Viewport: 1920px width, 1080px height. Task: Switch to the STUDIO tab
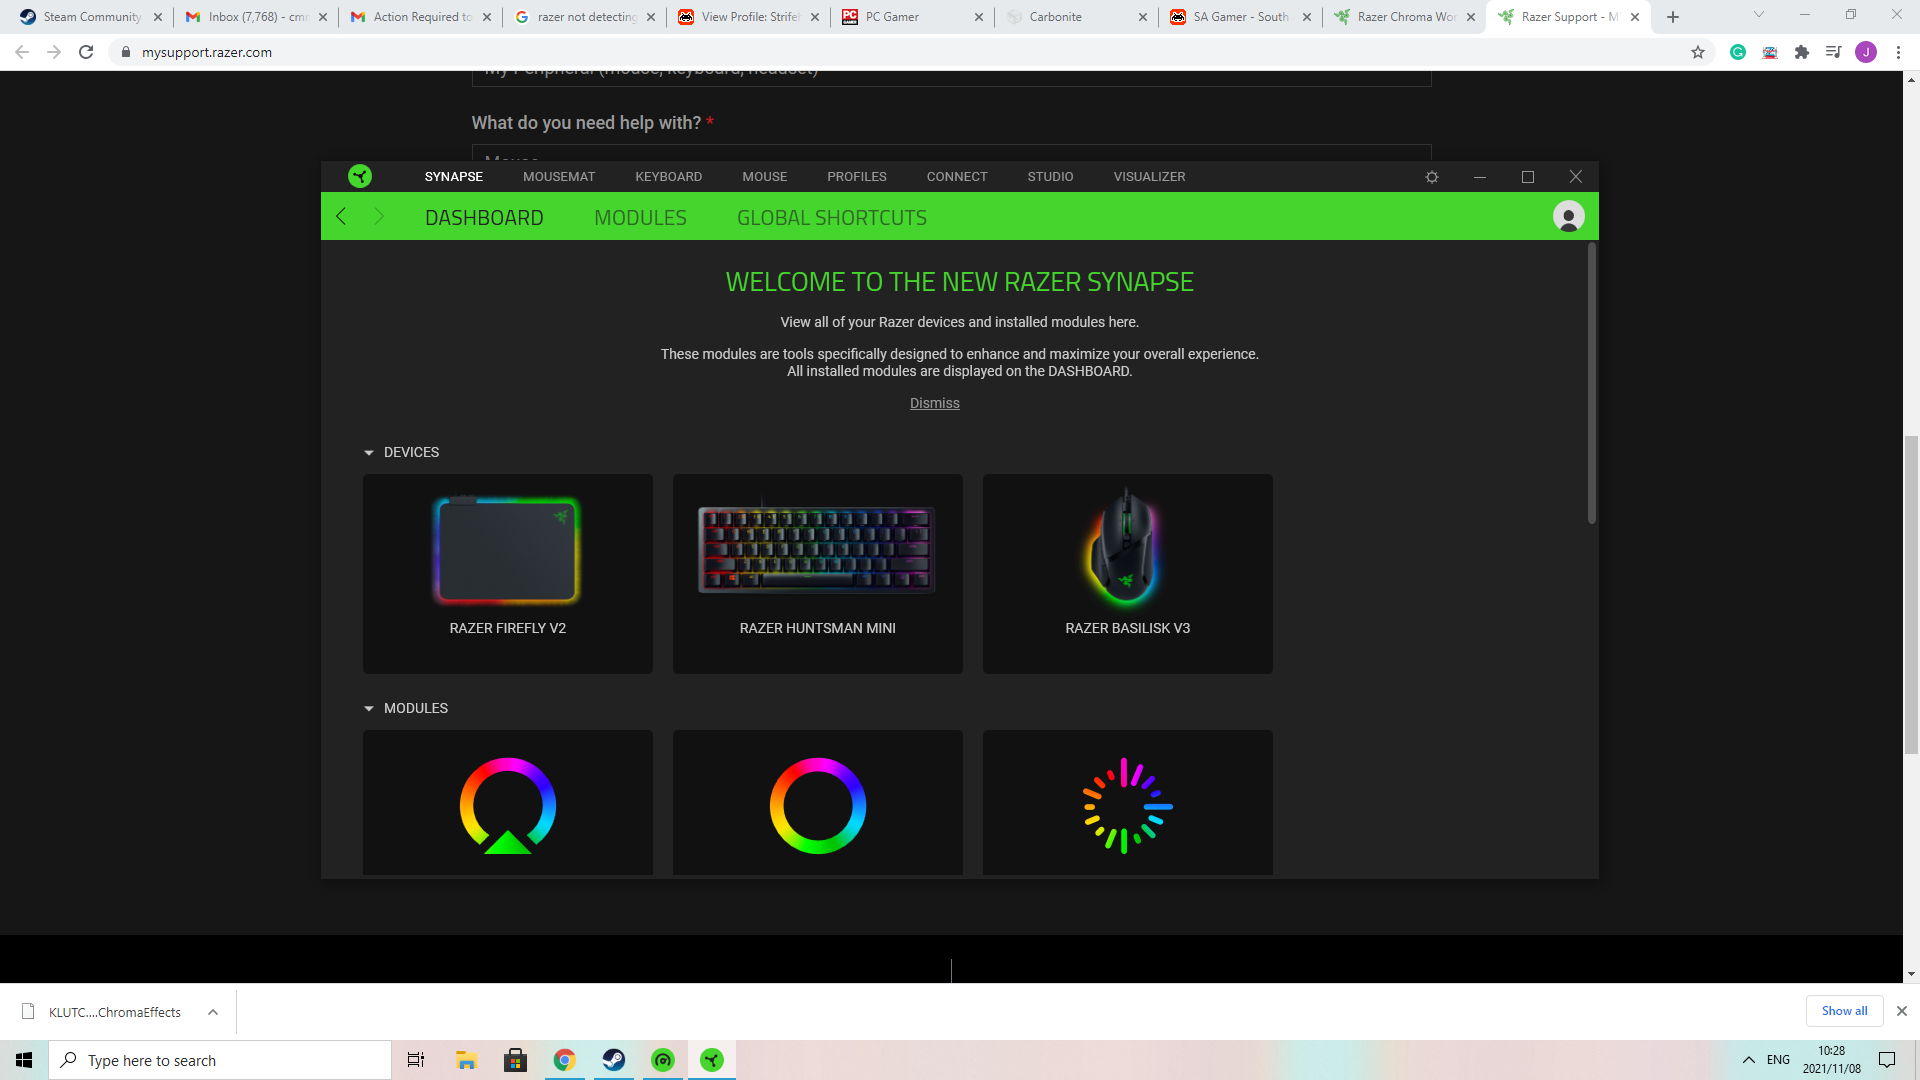(1050, 177)
